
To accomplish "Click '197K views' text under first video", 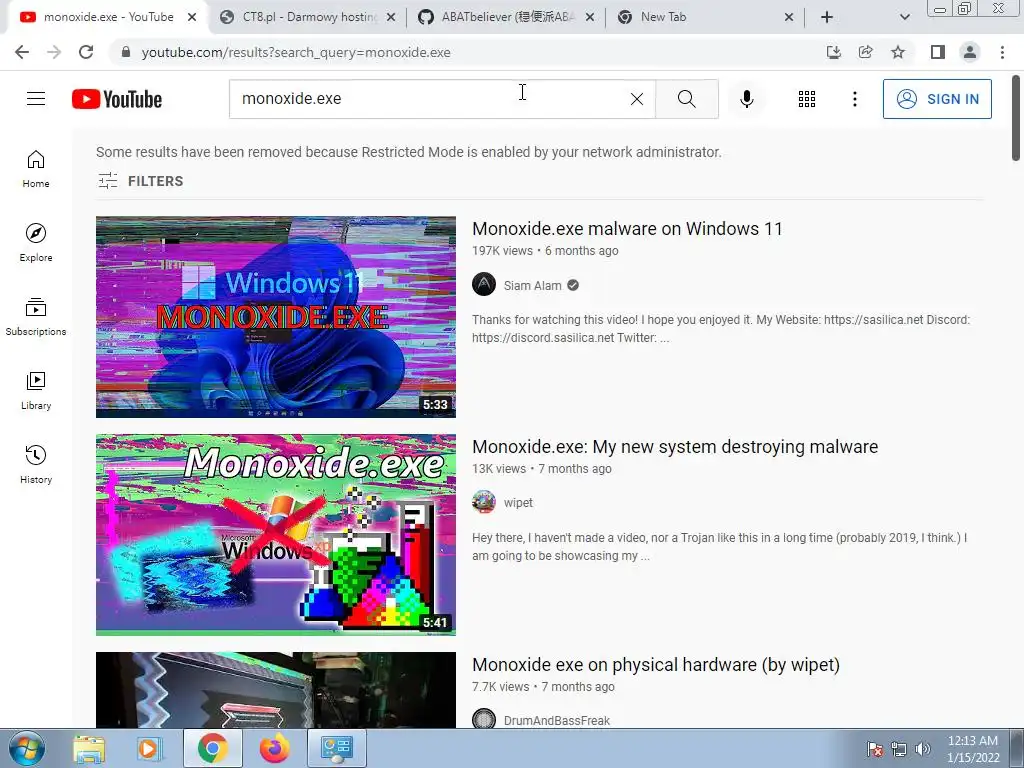I will pos(502,251).
